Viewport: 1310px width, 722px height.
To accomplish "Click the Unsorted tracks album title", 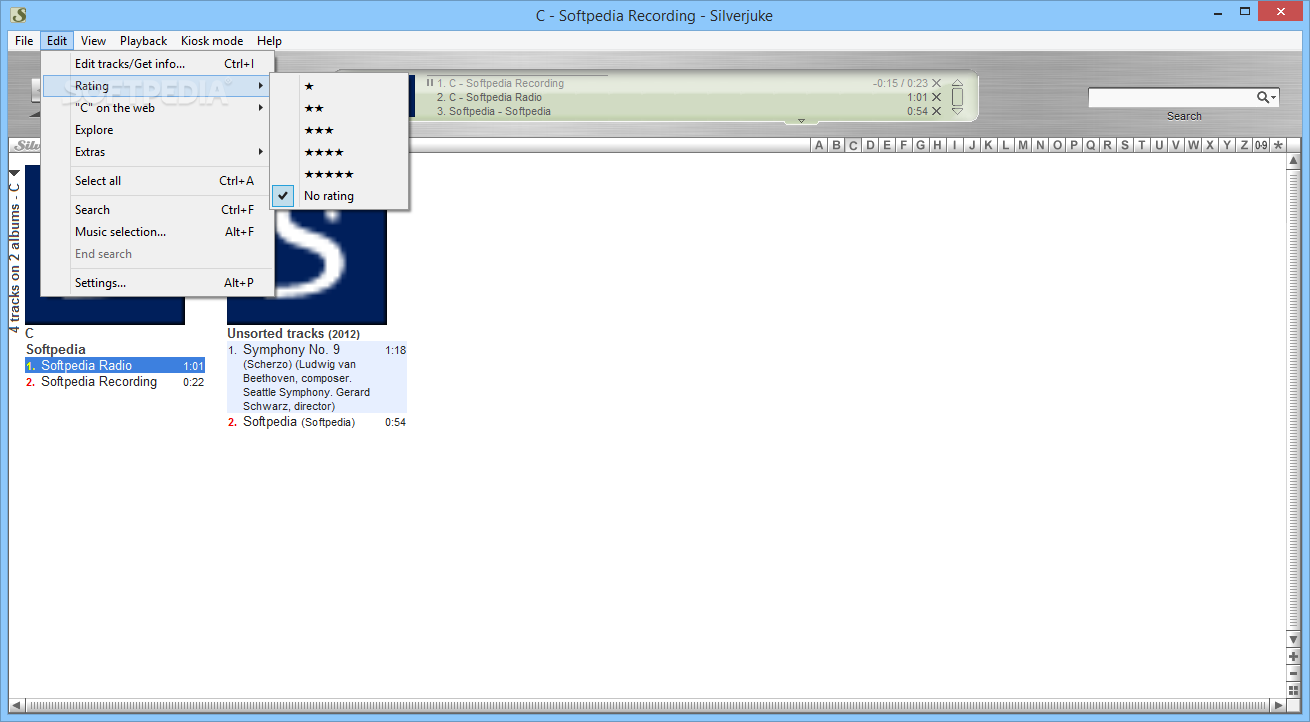I will (293, 333).
